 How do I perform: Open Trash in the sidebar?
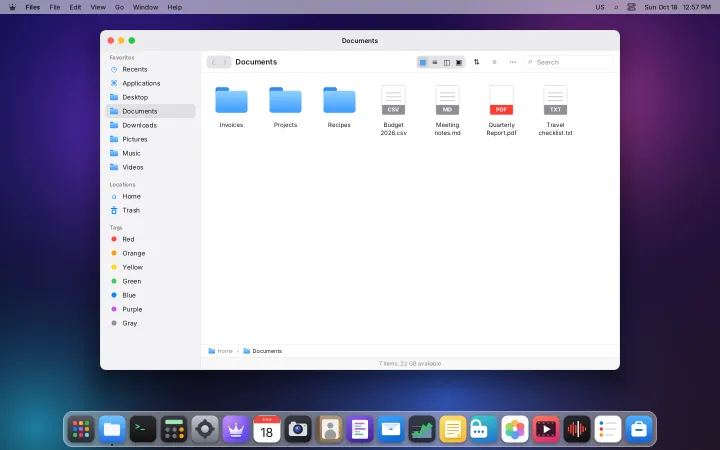(x=151, y=210)
